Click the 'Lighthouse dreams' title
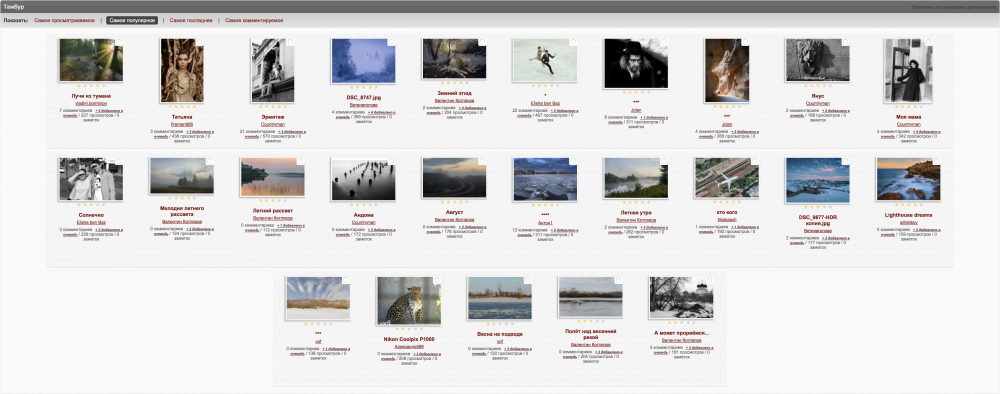 (908, 215)
